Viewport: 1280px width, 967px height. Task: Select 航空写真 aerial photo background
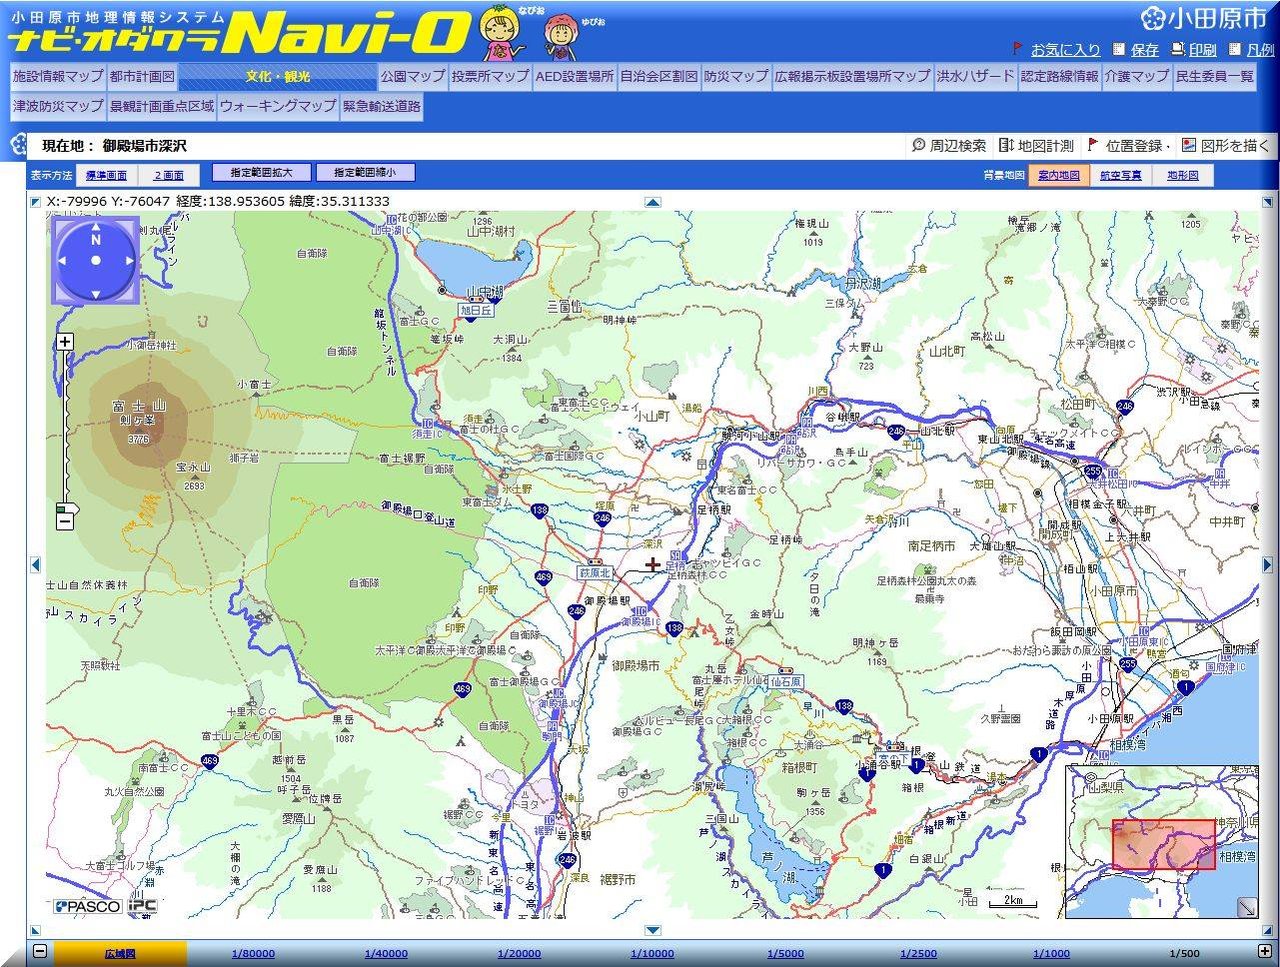[1121, 175]
